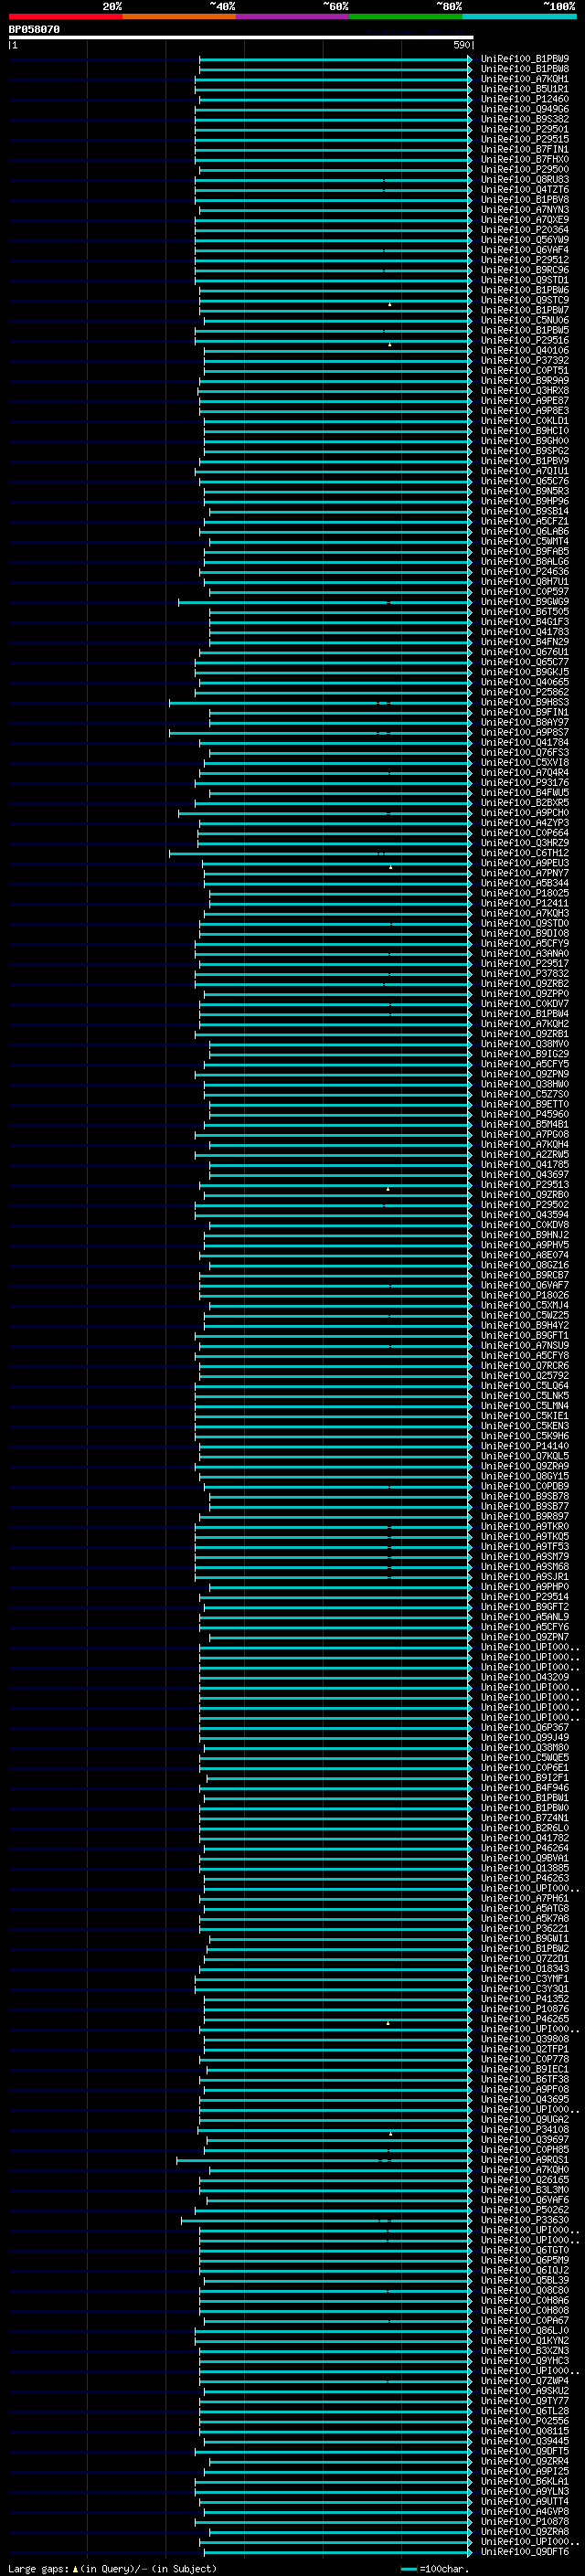Screen dimensions: 585x2576
Task: Open the UniRef100_P29500 label
Action: [x=525, y=169]
